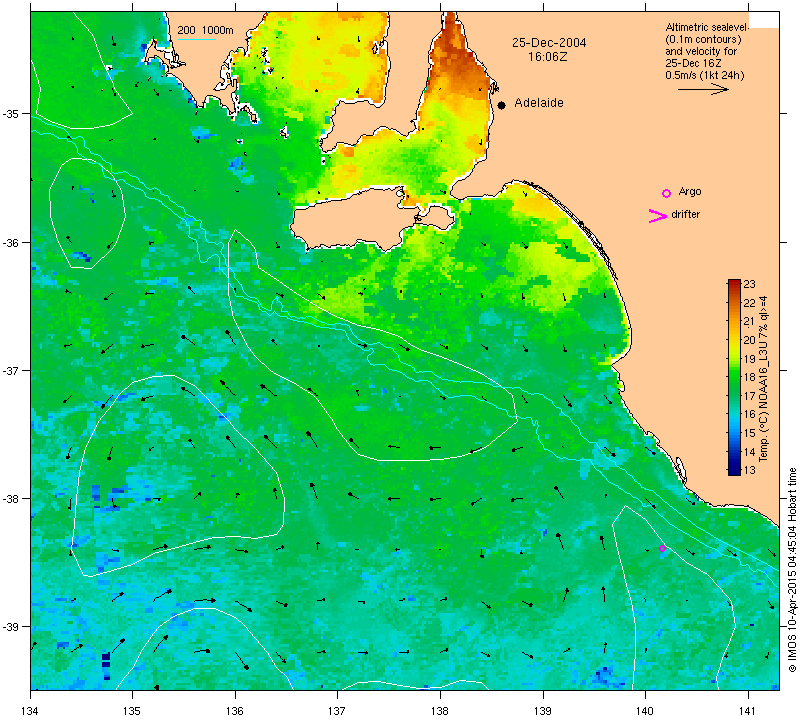Click the '200 1000m' depth contour label

click(x=205, y=30)
